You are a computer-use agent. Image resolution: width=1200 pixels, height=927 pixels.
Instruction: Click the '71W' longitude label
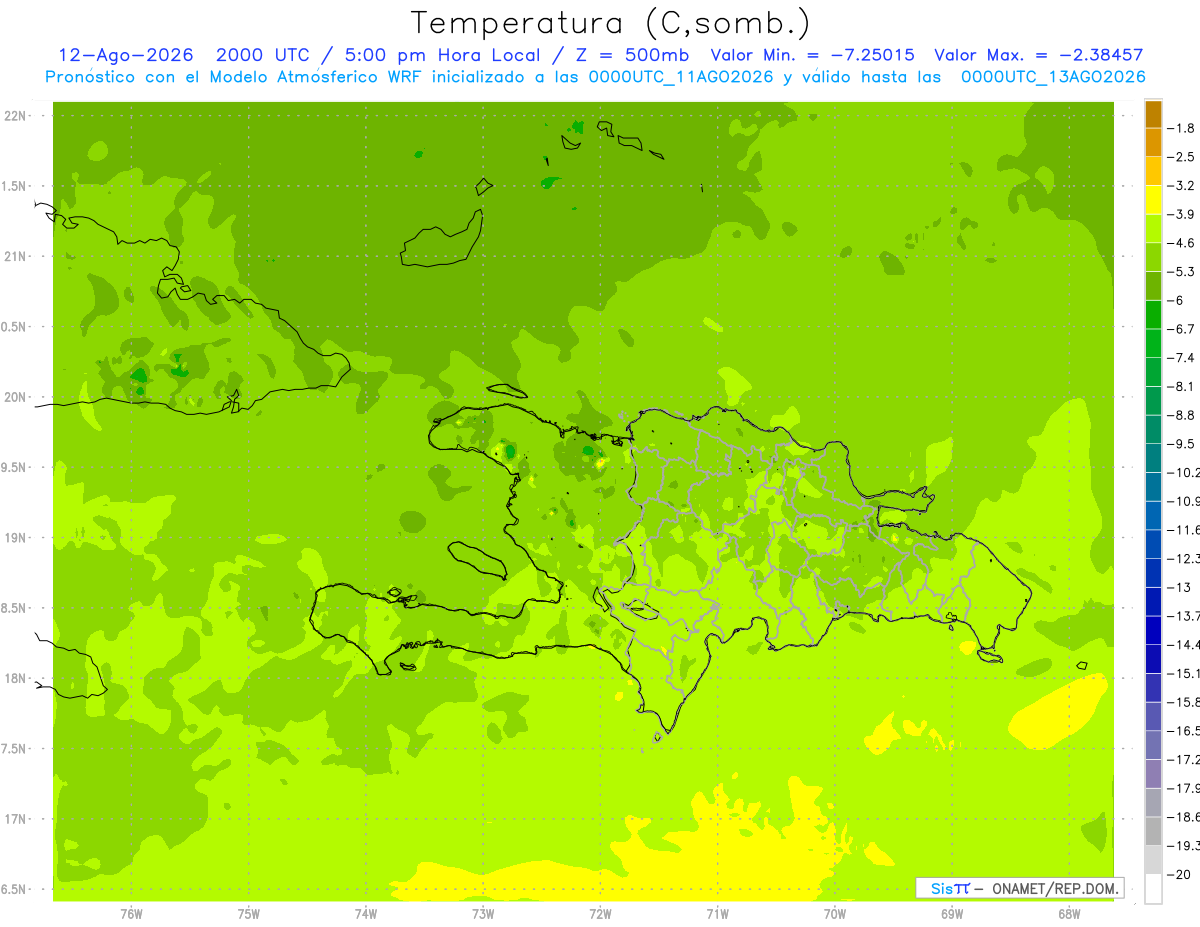(717, 913)
